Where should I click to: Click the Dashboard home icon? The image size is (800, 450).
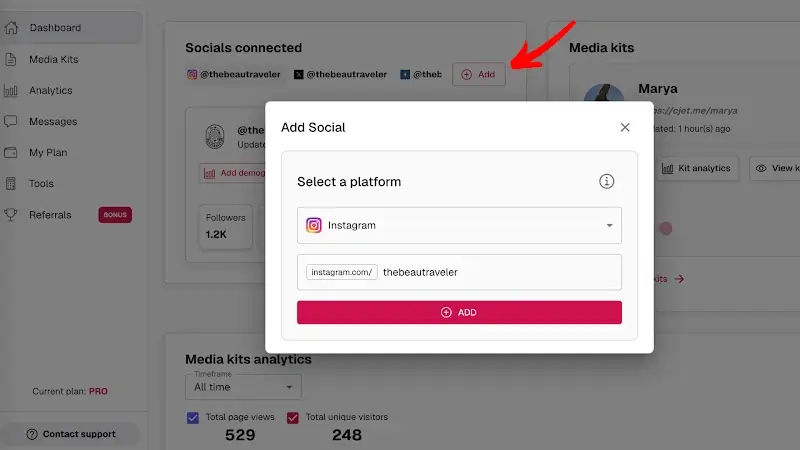[12, 28]
